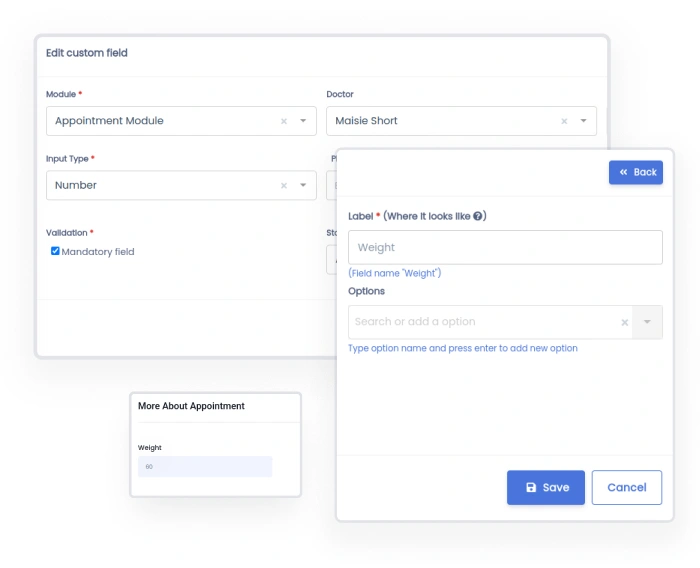The height and width of the screenshot is (568, 700).
Task: Click the Save button label
Action: click(556, 487)
